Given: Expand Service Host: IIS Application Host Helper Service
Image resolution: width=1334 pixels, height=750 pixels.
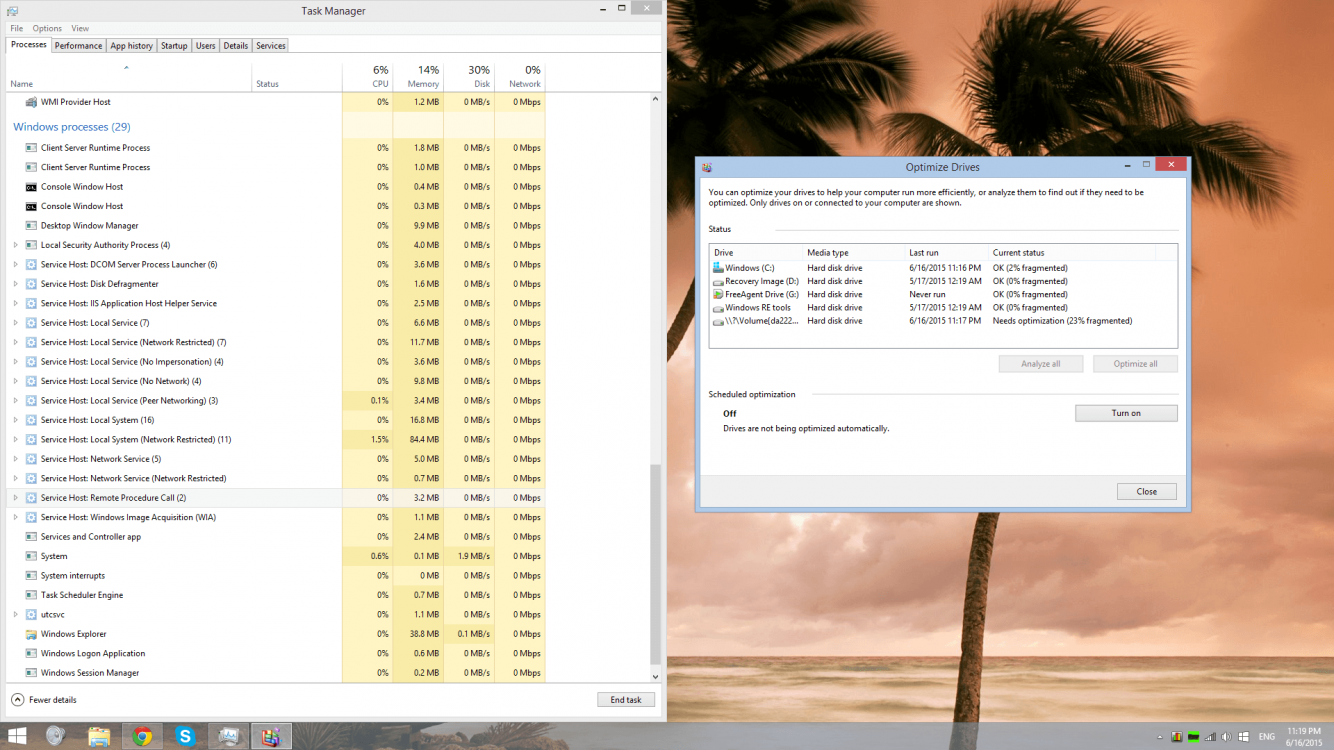Looking at the screenshot, I should pyautogui.click(x=15, y=304).
